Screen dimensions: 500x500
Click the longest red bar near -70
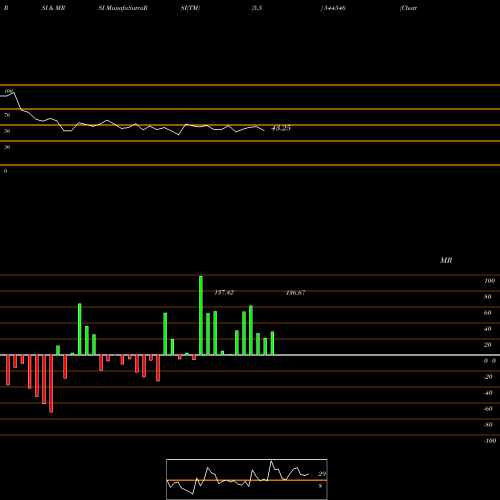click(x=51, y=384)
